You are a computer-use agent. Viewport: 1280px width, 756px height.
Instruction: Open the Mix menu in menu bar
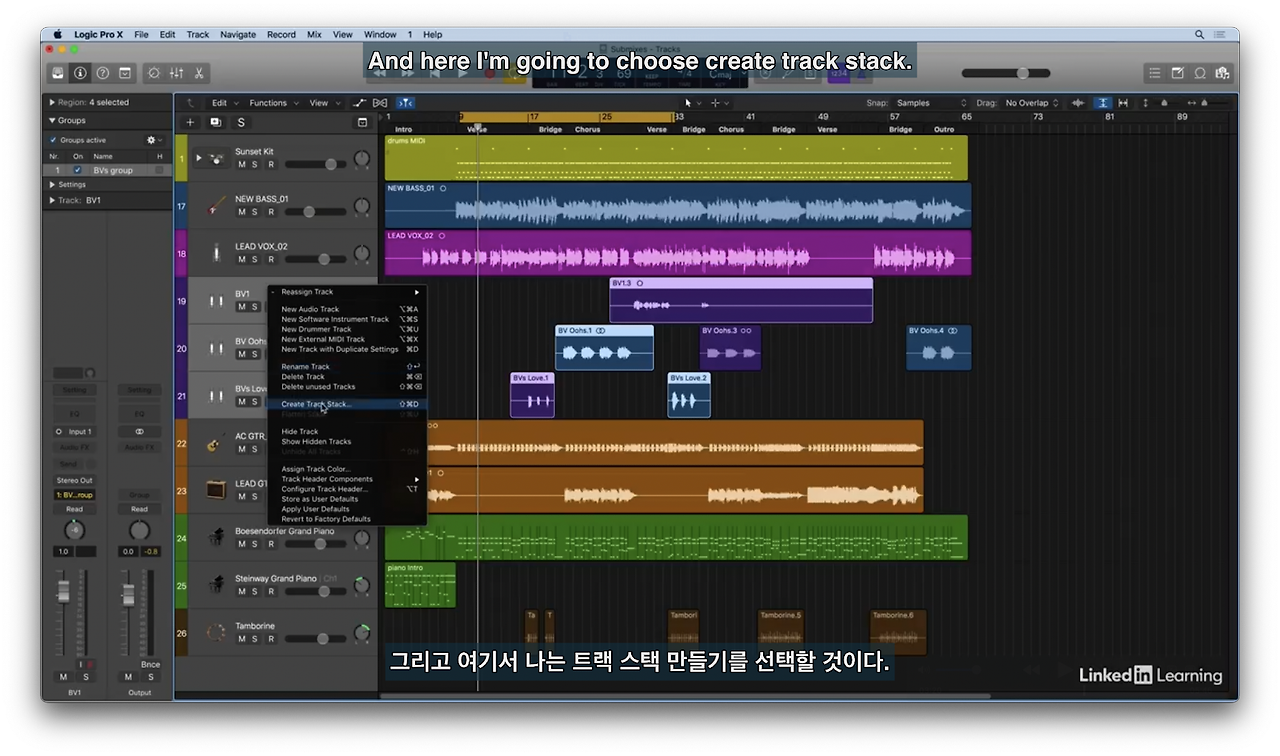tap(314, 35)
